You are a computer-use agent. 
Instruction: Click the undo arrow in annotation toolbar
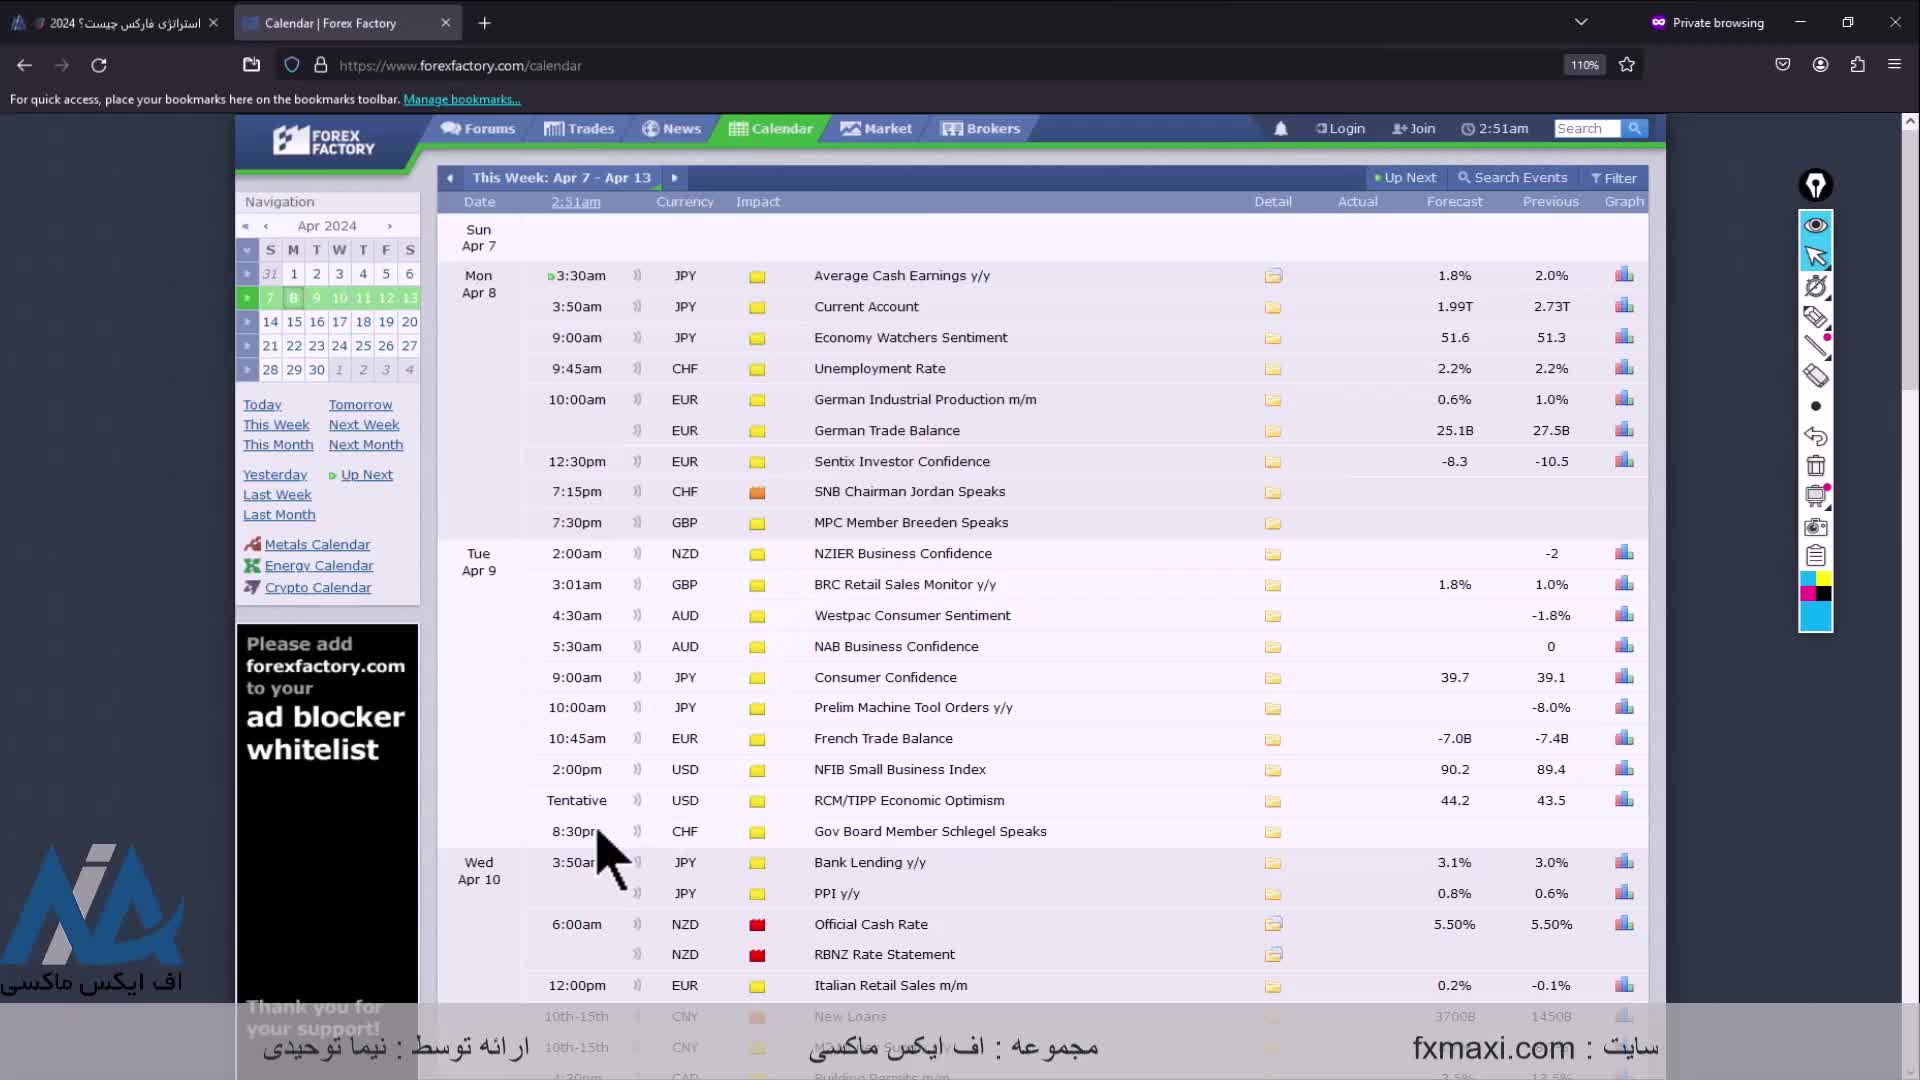pos(1815,436)
